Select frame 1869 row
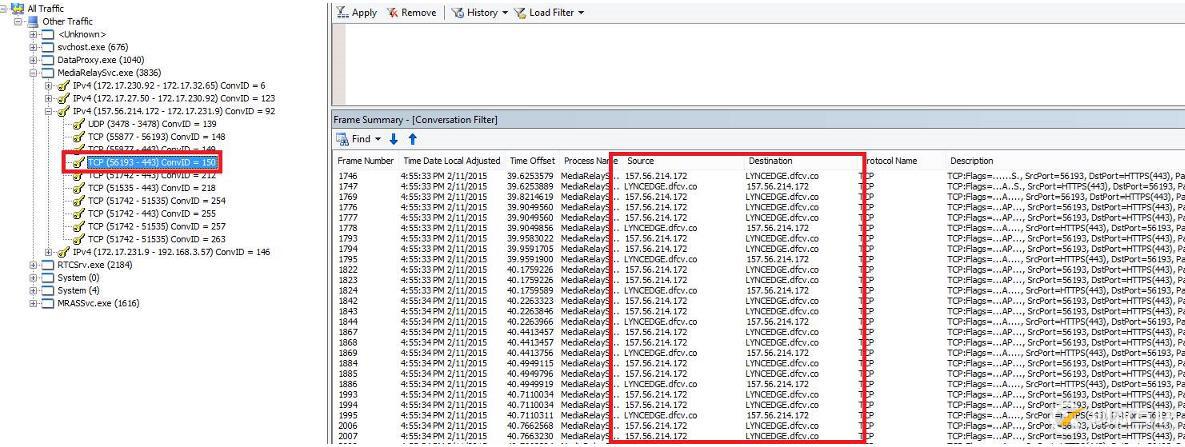 (760, 352)
